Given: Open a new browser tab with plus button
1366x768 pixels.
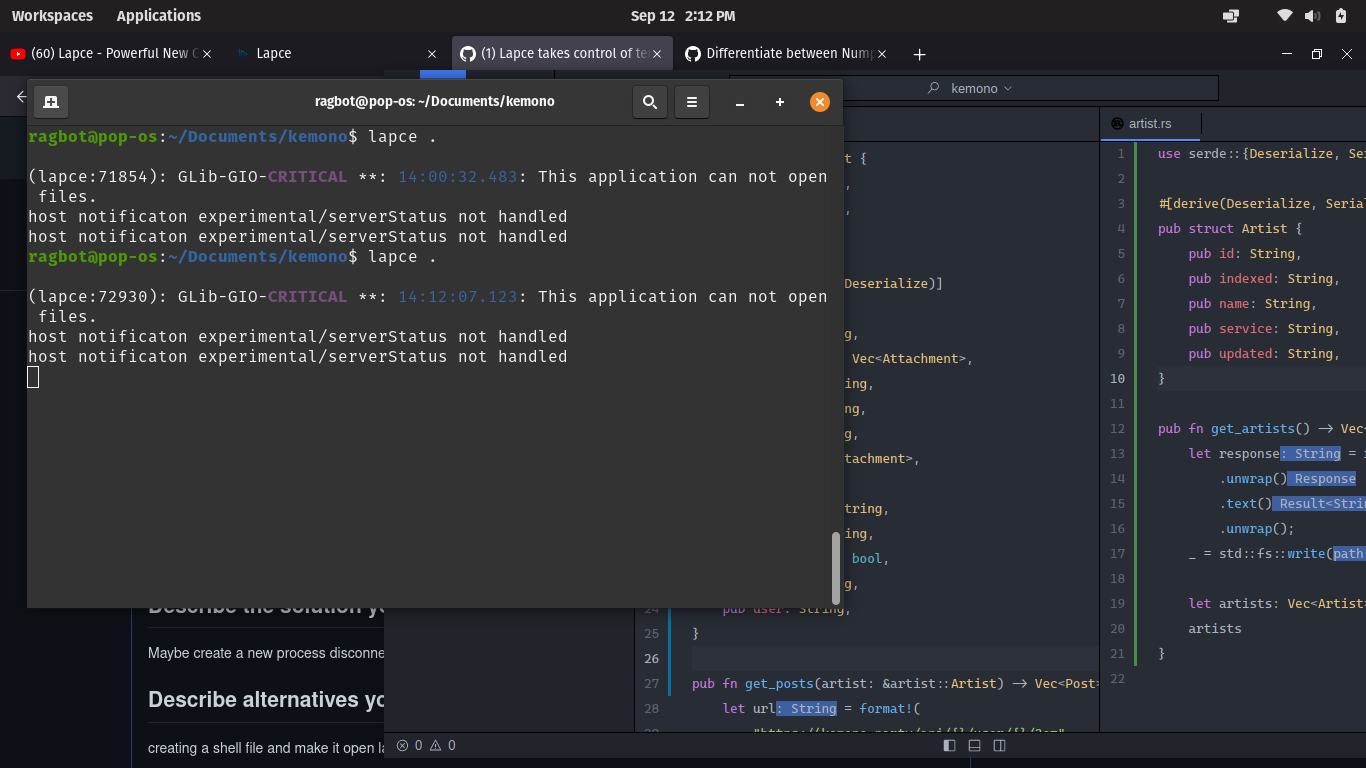Looking at the screenshot, I should tap(919, 54).
